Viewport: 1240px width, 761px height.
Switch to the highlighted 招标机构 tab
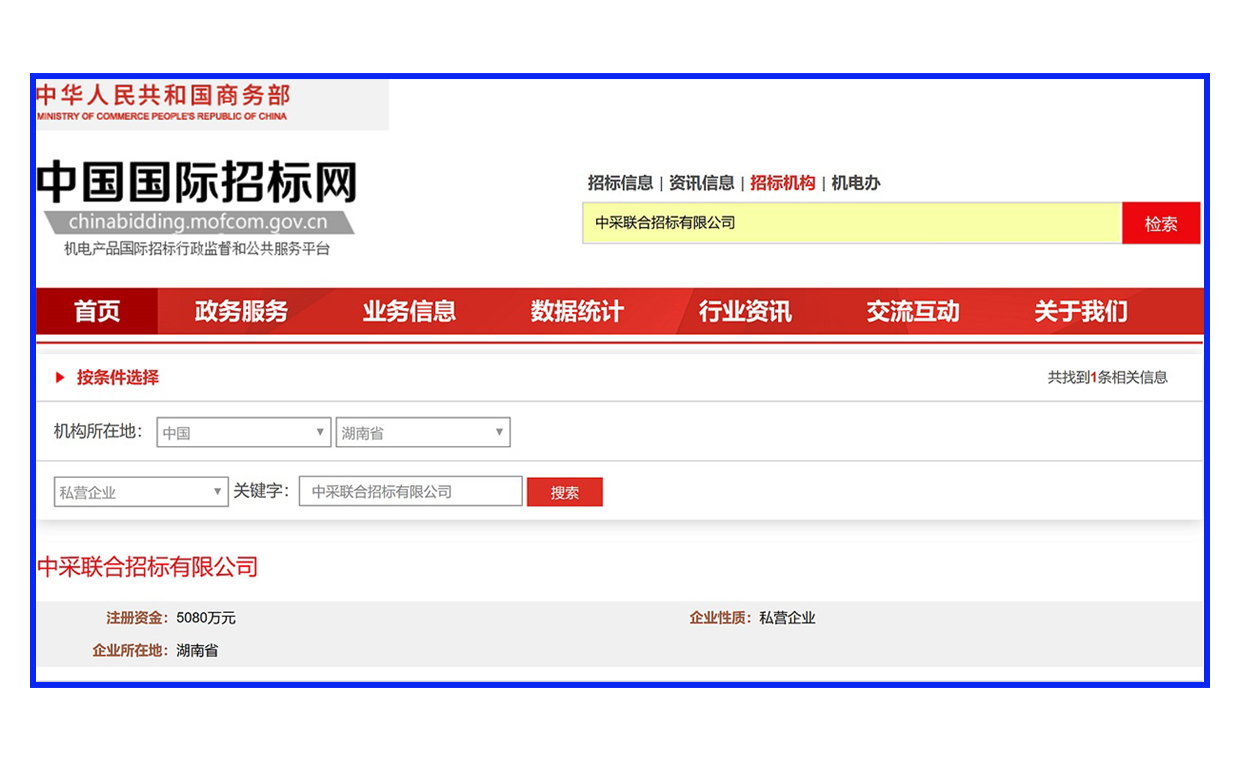click(782, 183)
